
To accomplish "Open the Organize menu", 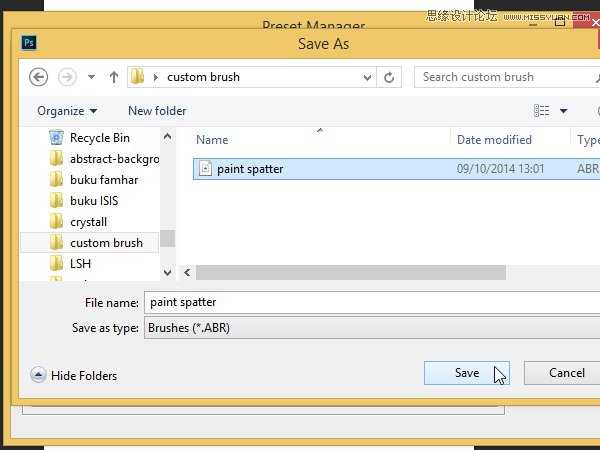I will (x=67, y=111).
